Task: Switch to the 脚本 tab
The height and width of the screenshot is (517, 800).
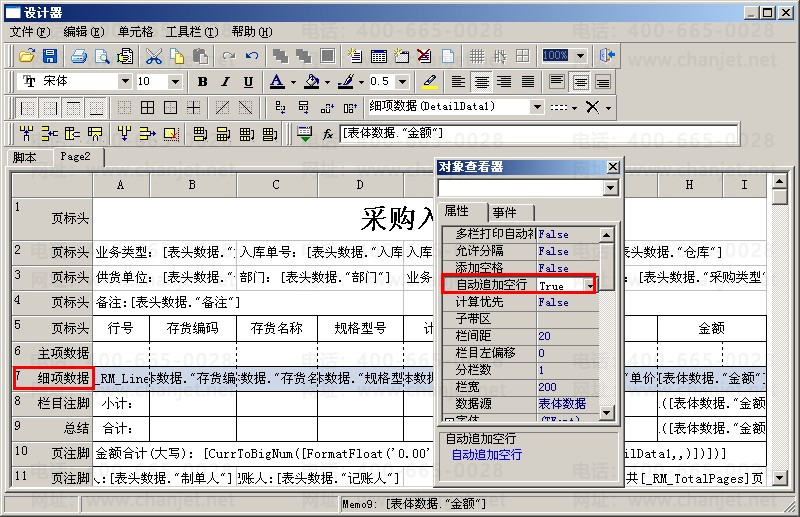Action: pyautogui.click(x=25, y=157)
